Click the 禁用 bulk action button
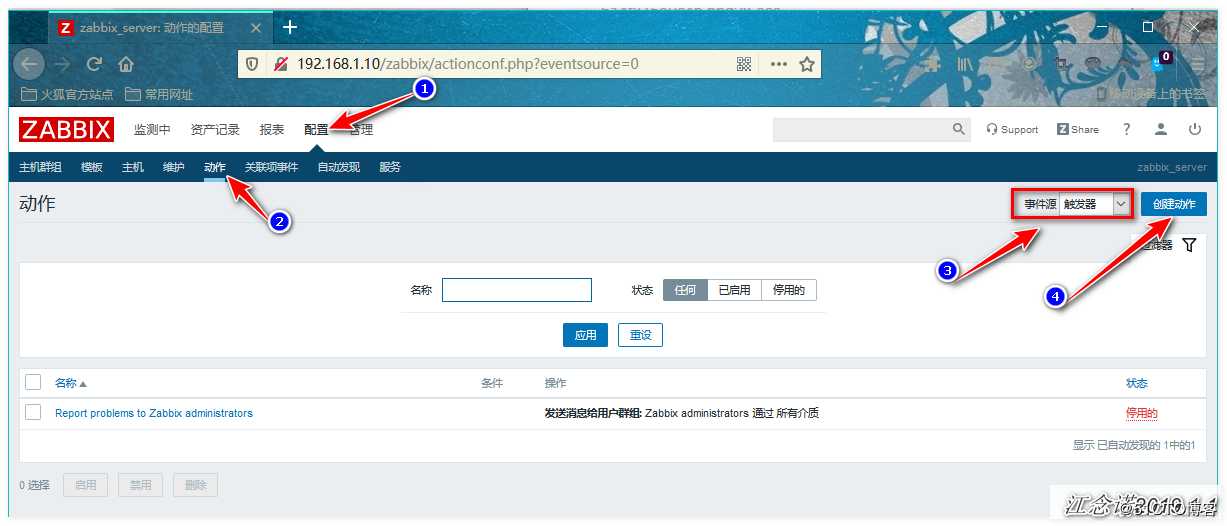The height and width of the screenshot is (526, 1227). point(140,485)
